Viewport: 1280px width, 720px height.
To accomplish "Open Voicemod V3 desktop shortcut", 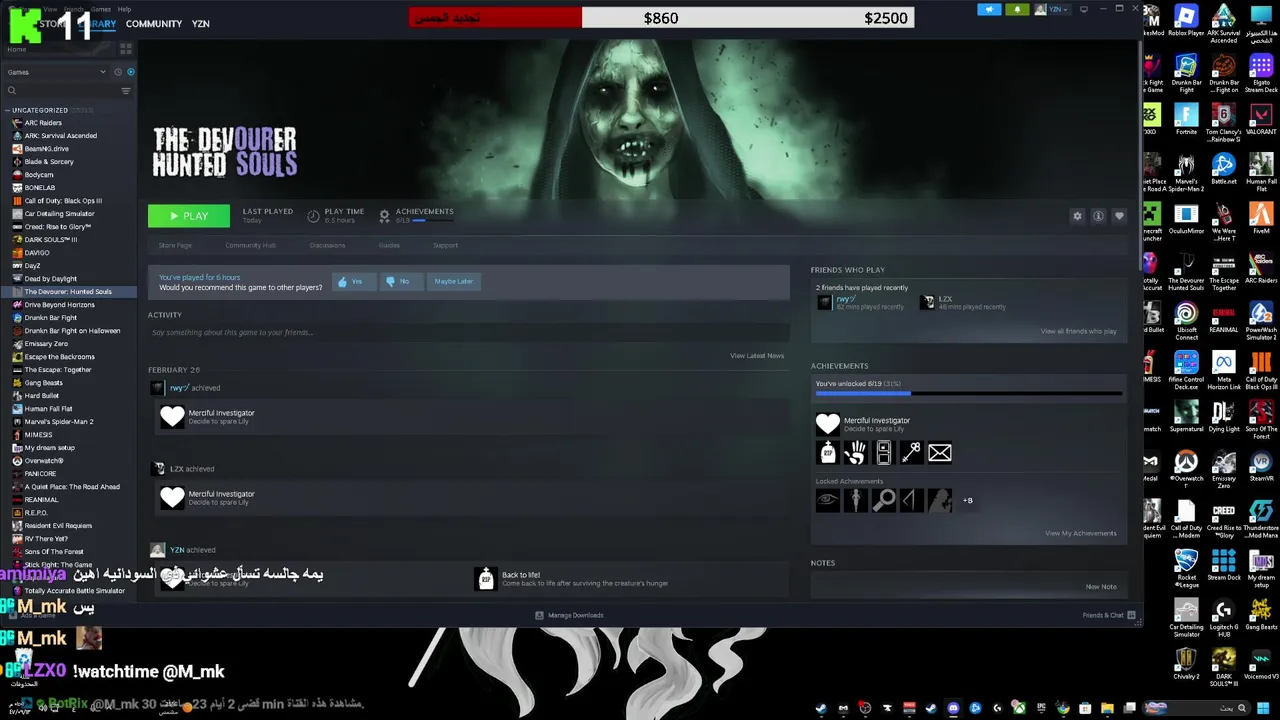I will click(x=1261, y=666).
